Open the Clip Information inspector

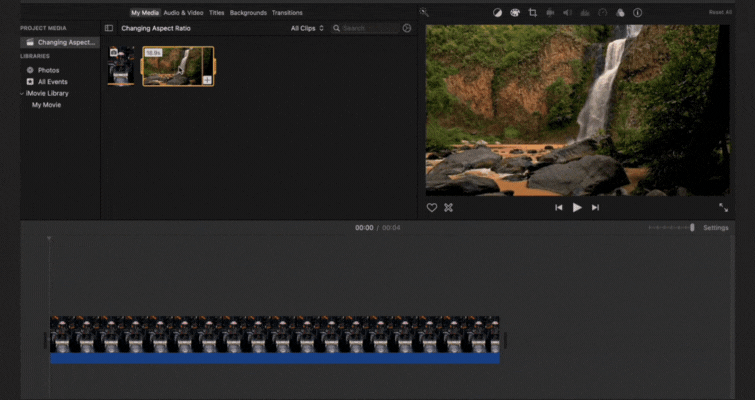(638, 13)
